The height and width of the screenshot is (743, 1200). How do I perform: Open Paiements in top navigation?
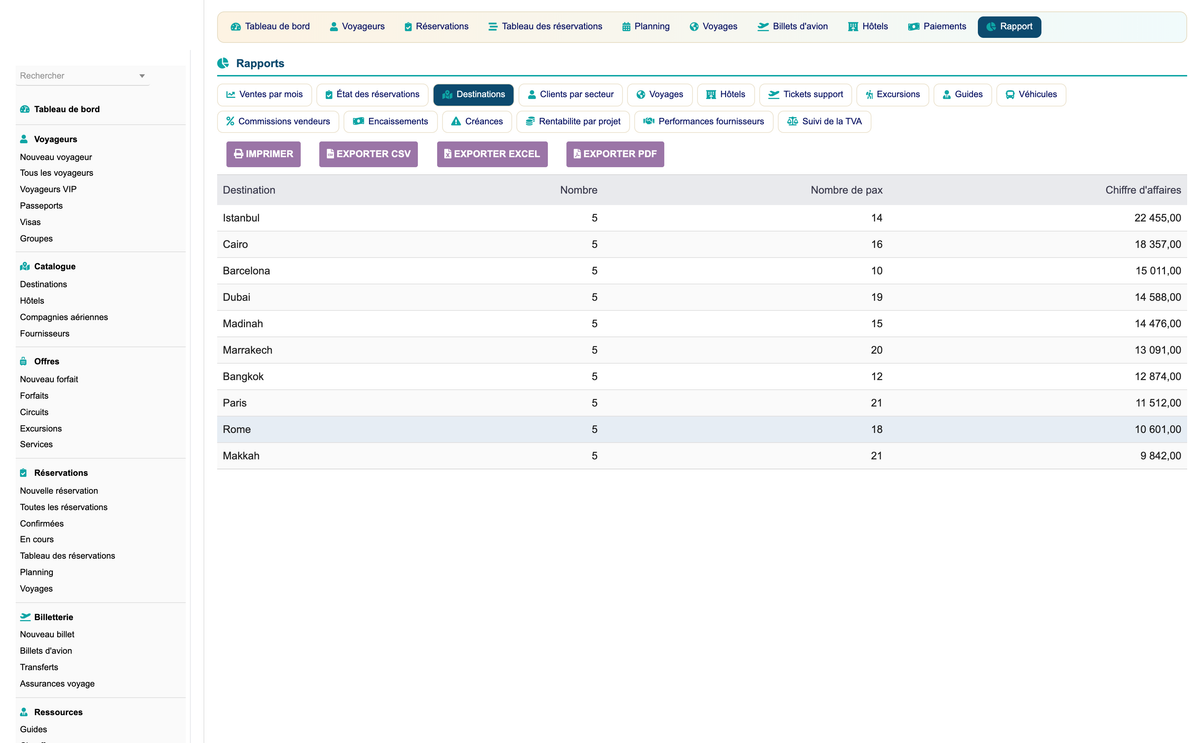coord(937,27)
